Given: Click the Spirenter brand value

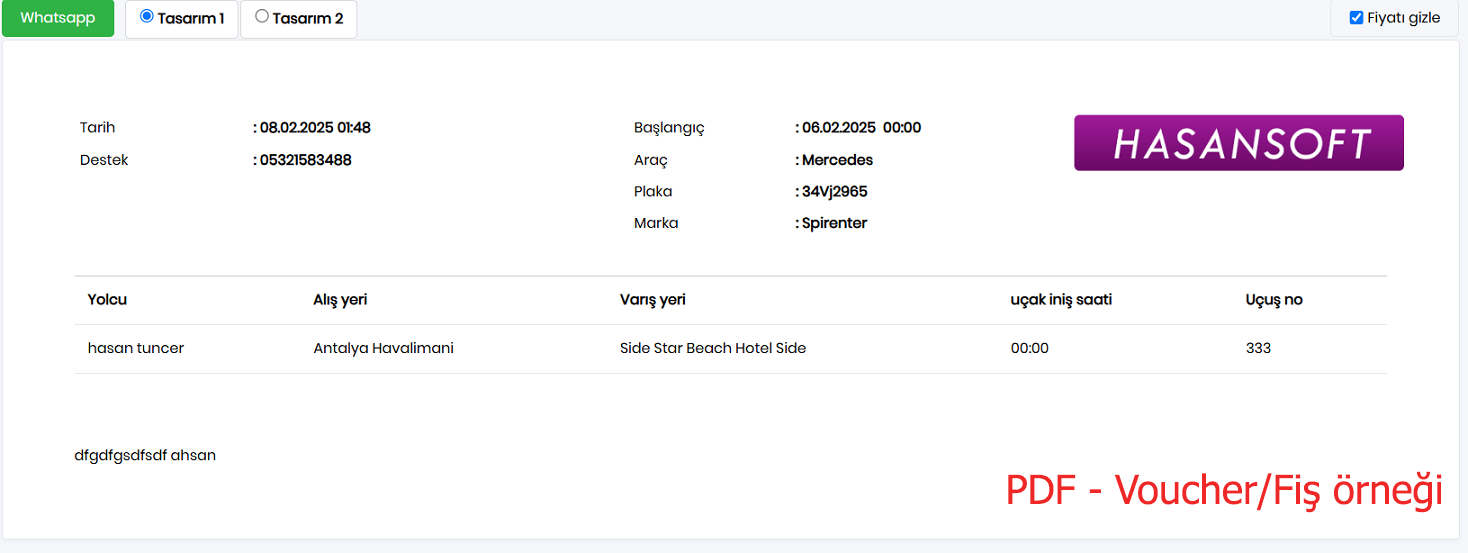Looking at the screenshot, I should tap(835, 224).
